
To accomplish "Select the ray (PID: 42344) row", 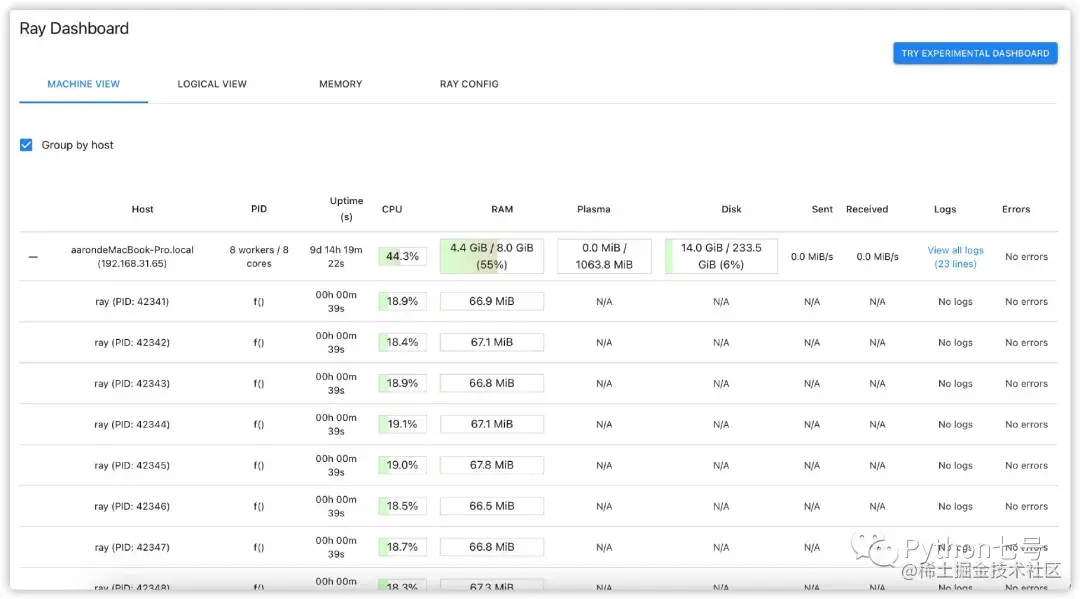I will pos(539,424).
